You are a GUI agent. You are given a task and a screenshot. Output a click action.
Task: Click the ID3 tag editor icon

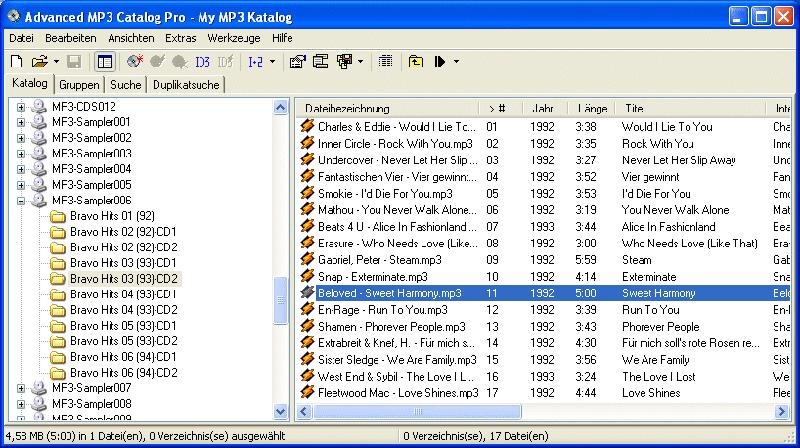[203, 62]
